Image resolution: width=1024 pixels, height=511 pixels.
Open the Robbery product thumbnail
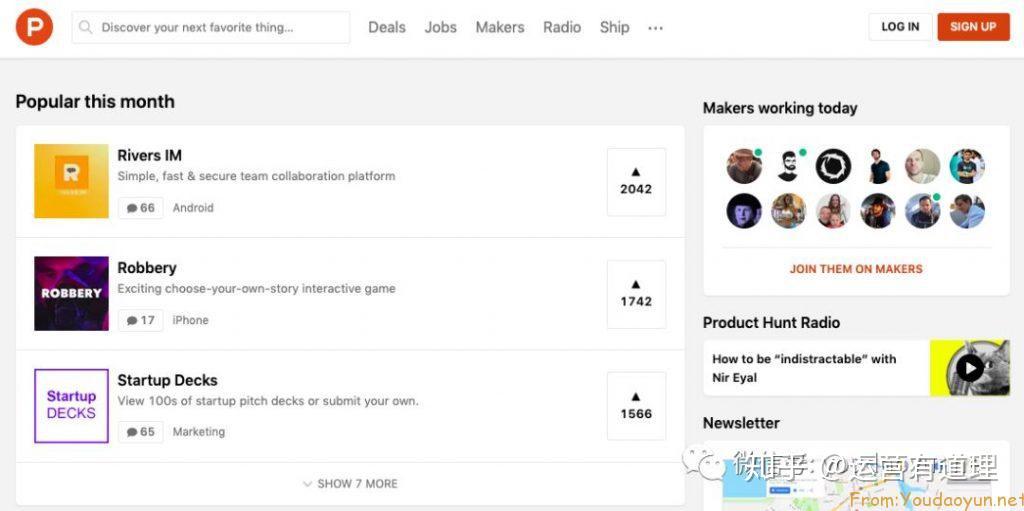click(x=71, y=293)
